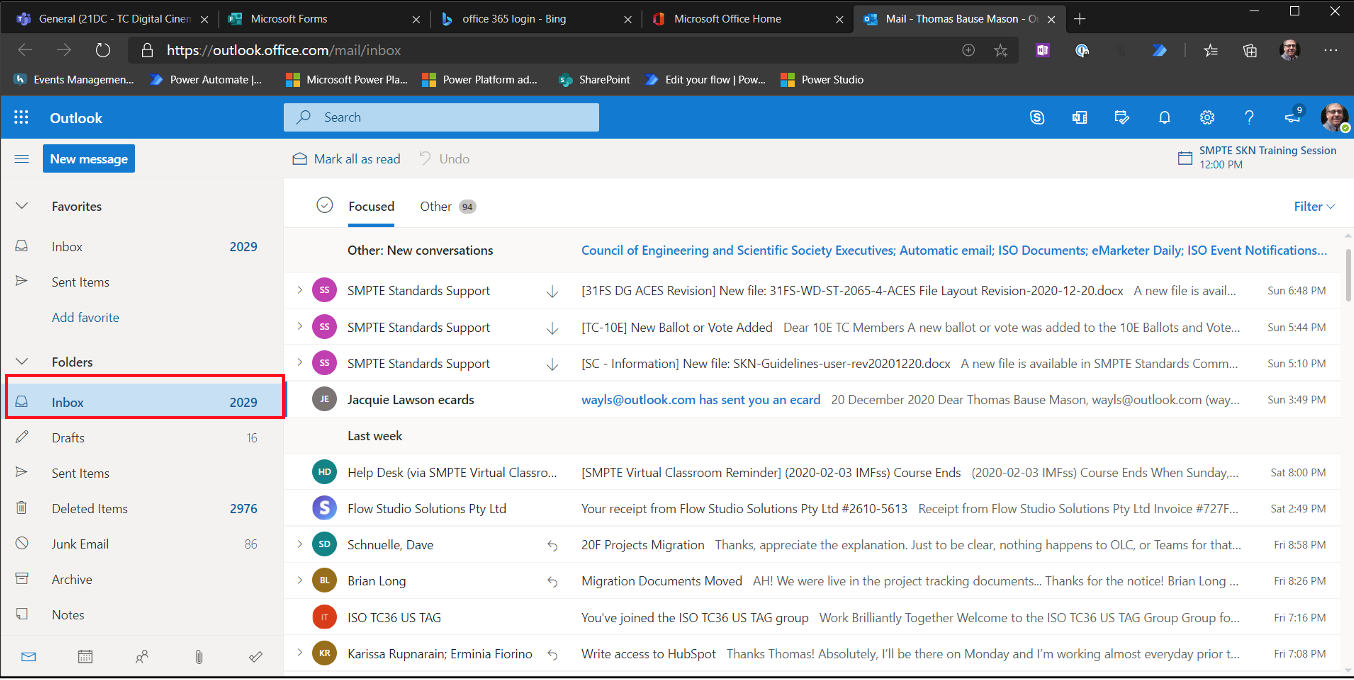Collapse the Favorites section
This screenshot has height=680, width=1354.
pos(22,206)
